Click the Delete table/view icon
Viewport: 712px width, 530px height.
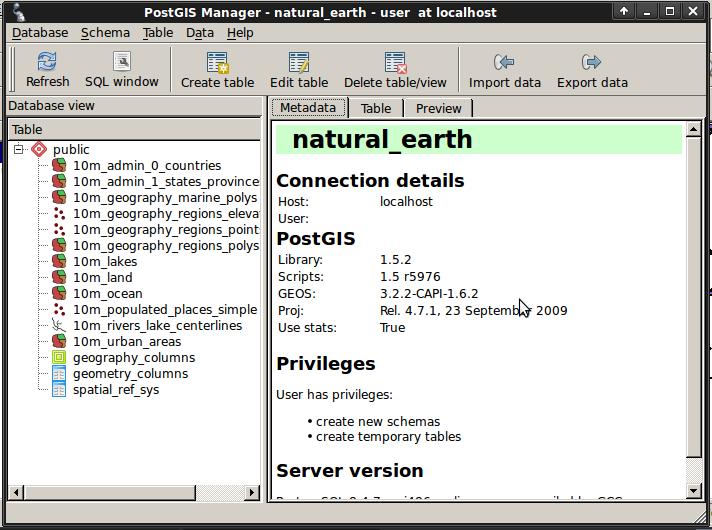point(396,63)
